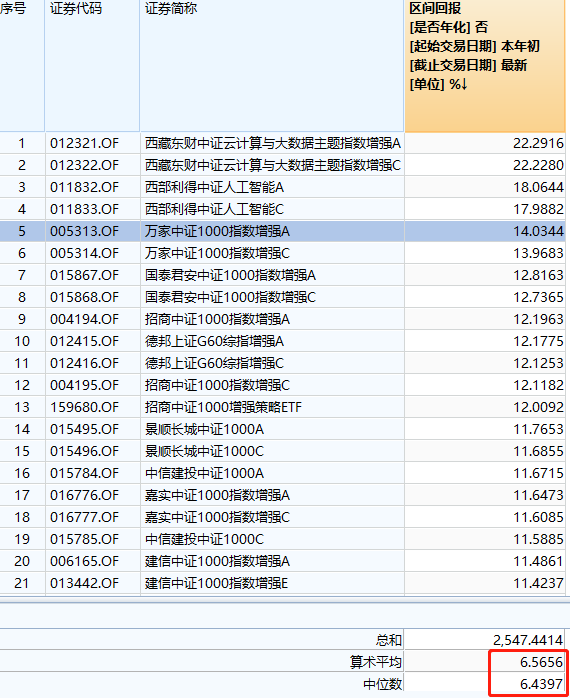Click the 算术平均 value 6.5656
This screenshot has height=698, width=570.
click(x=541, y=662)
